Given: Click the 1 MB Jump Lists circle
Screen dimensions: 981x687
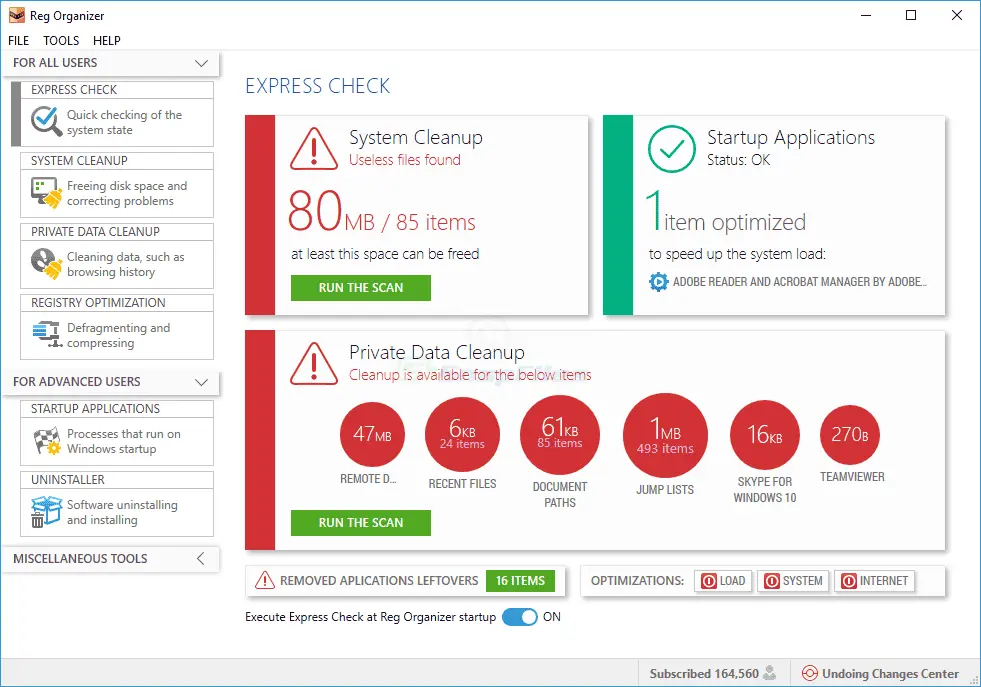Looking at the screenshot, I should click(665, 435).
